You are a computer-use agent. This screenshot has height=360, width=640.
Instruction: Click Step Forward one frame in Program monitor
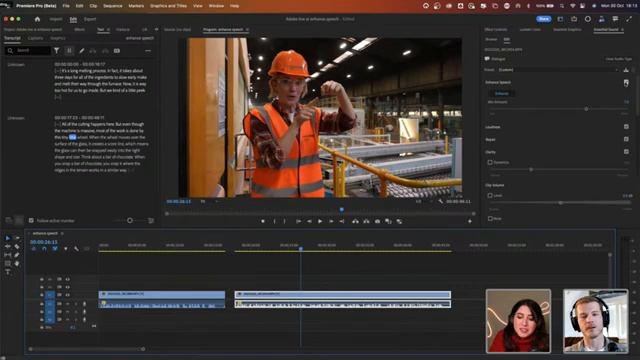click(x=331, y=221)
